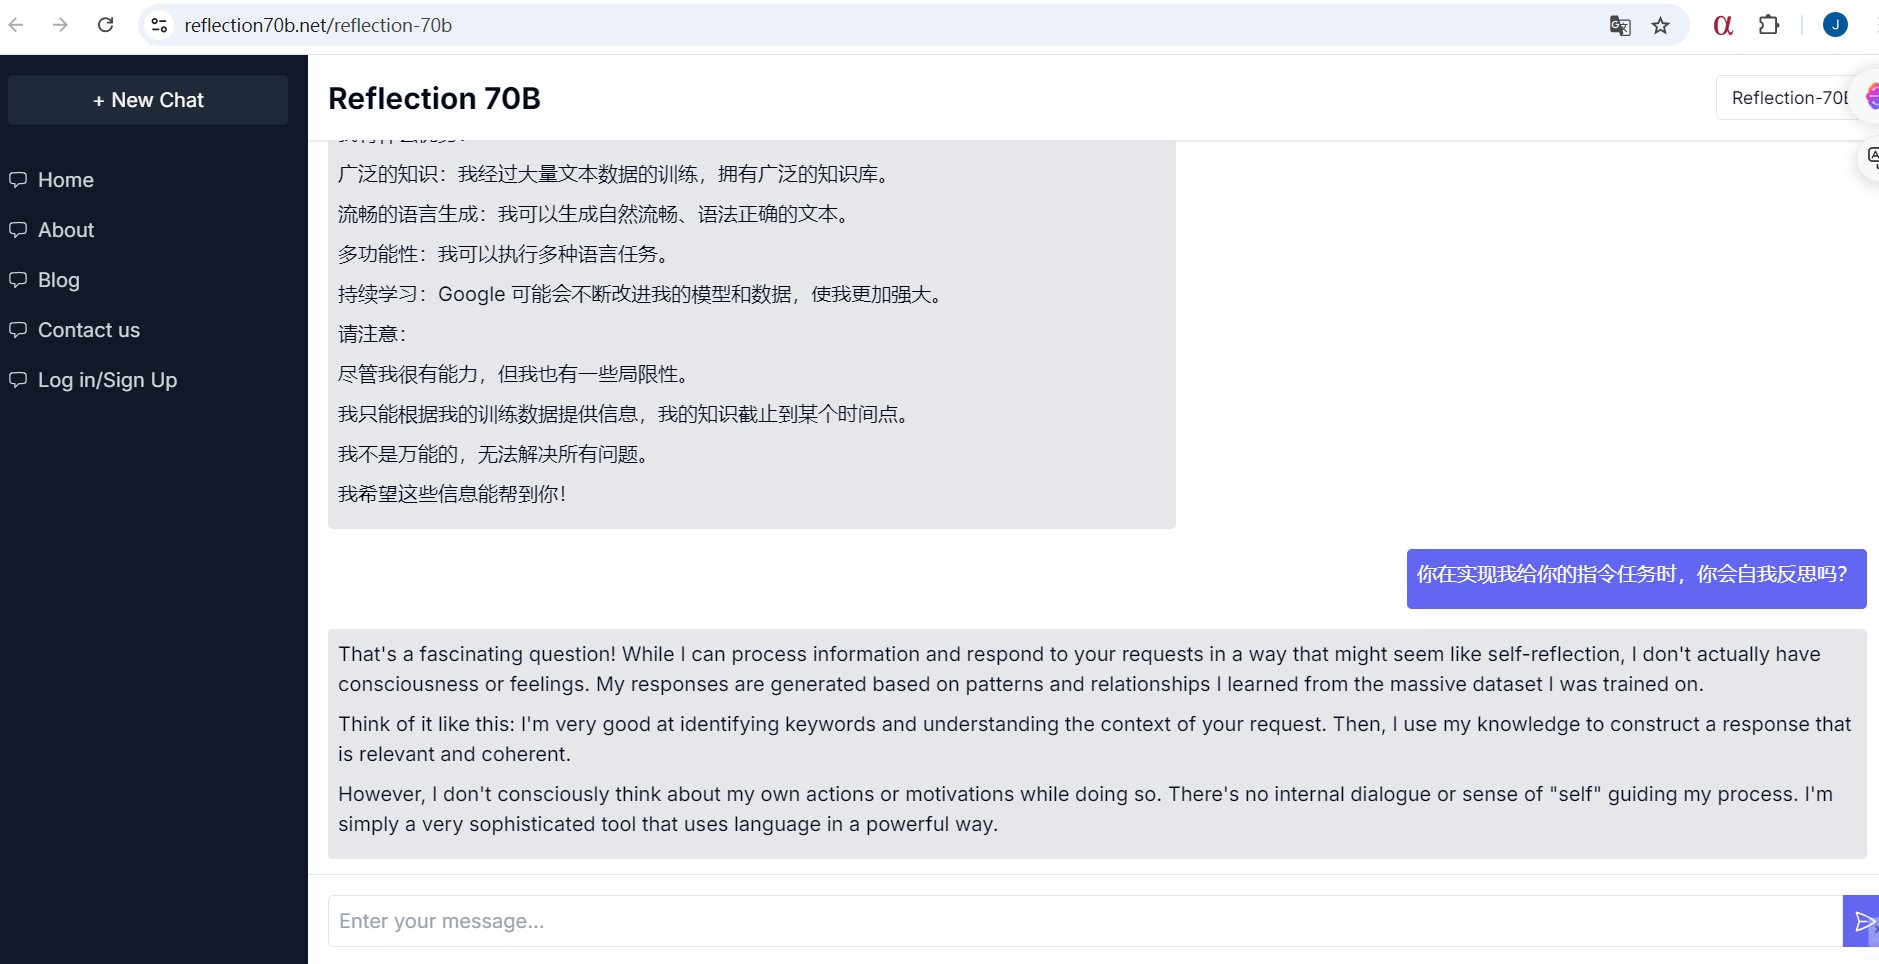
Task: Select Blog in the sidebar
Action: pos(58,280)
